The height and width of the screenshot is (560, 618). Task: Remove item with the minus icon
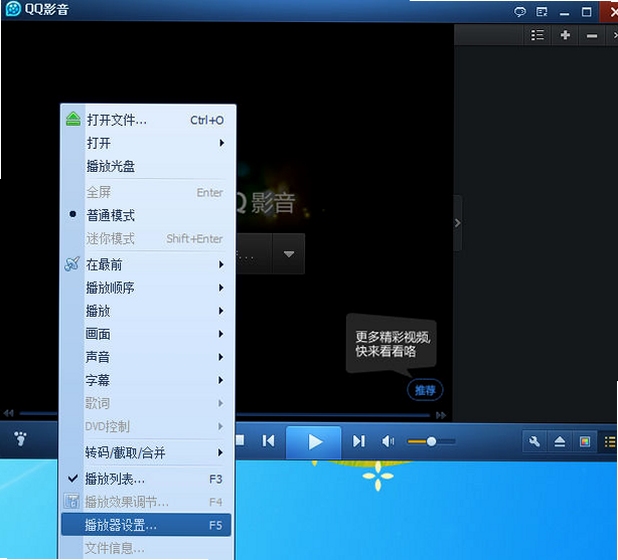click(x=592, y=36)
